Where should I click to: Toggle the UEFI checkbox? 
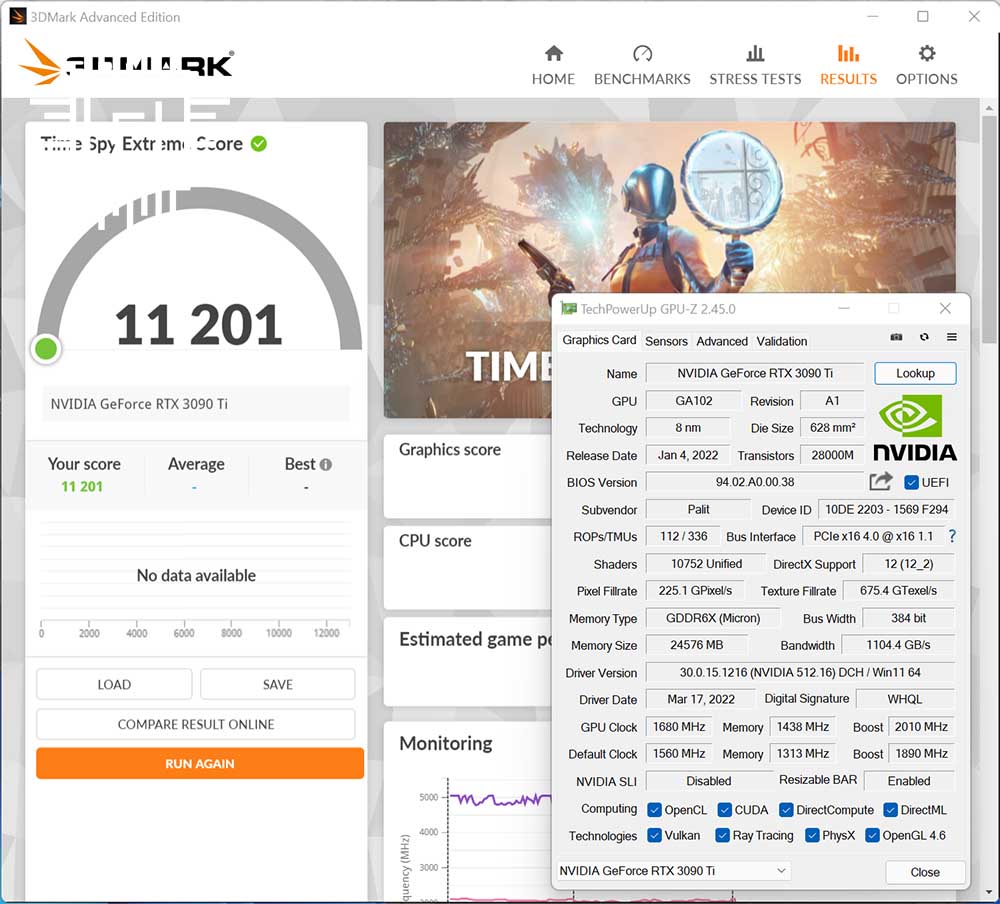[911, 482]
